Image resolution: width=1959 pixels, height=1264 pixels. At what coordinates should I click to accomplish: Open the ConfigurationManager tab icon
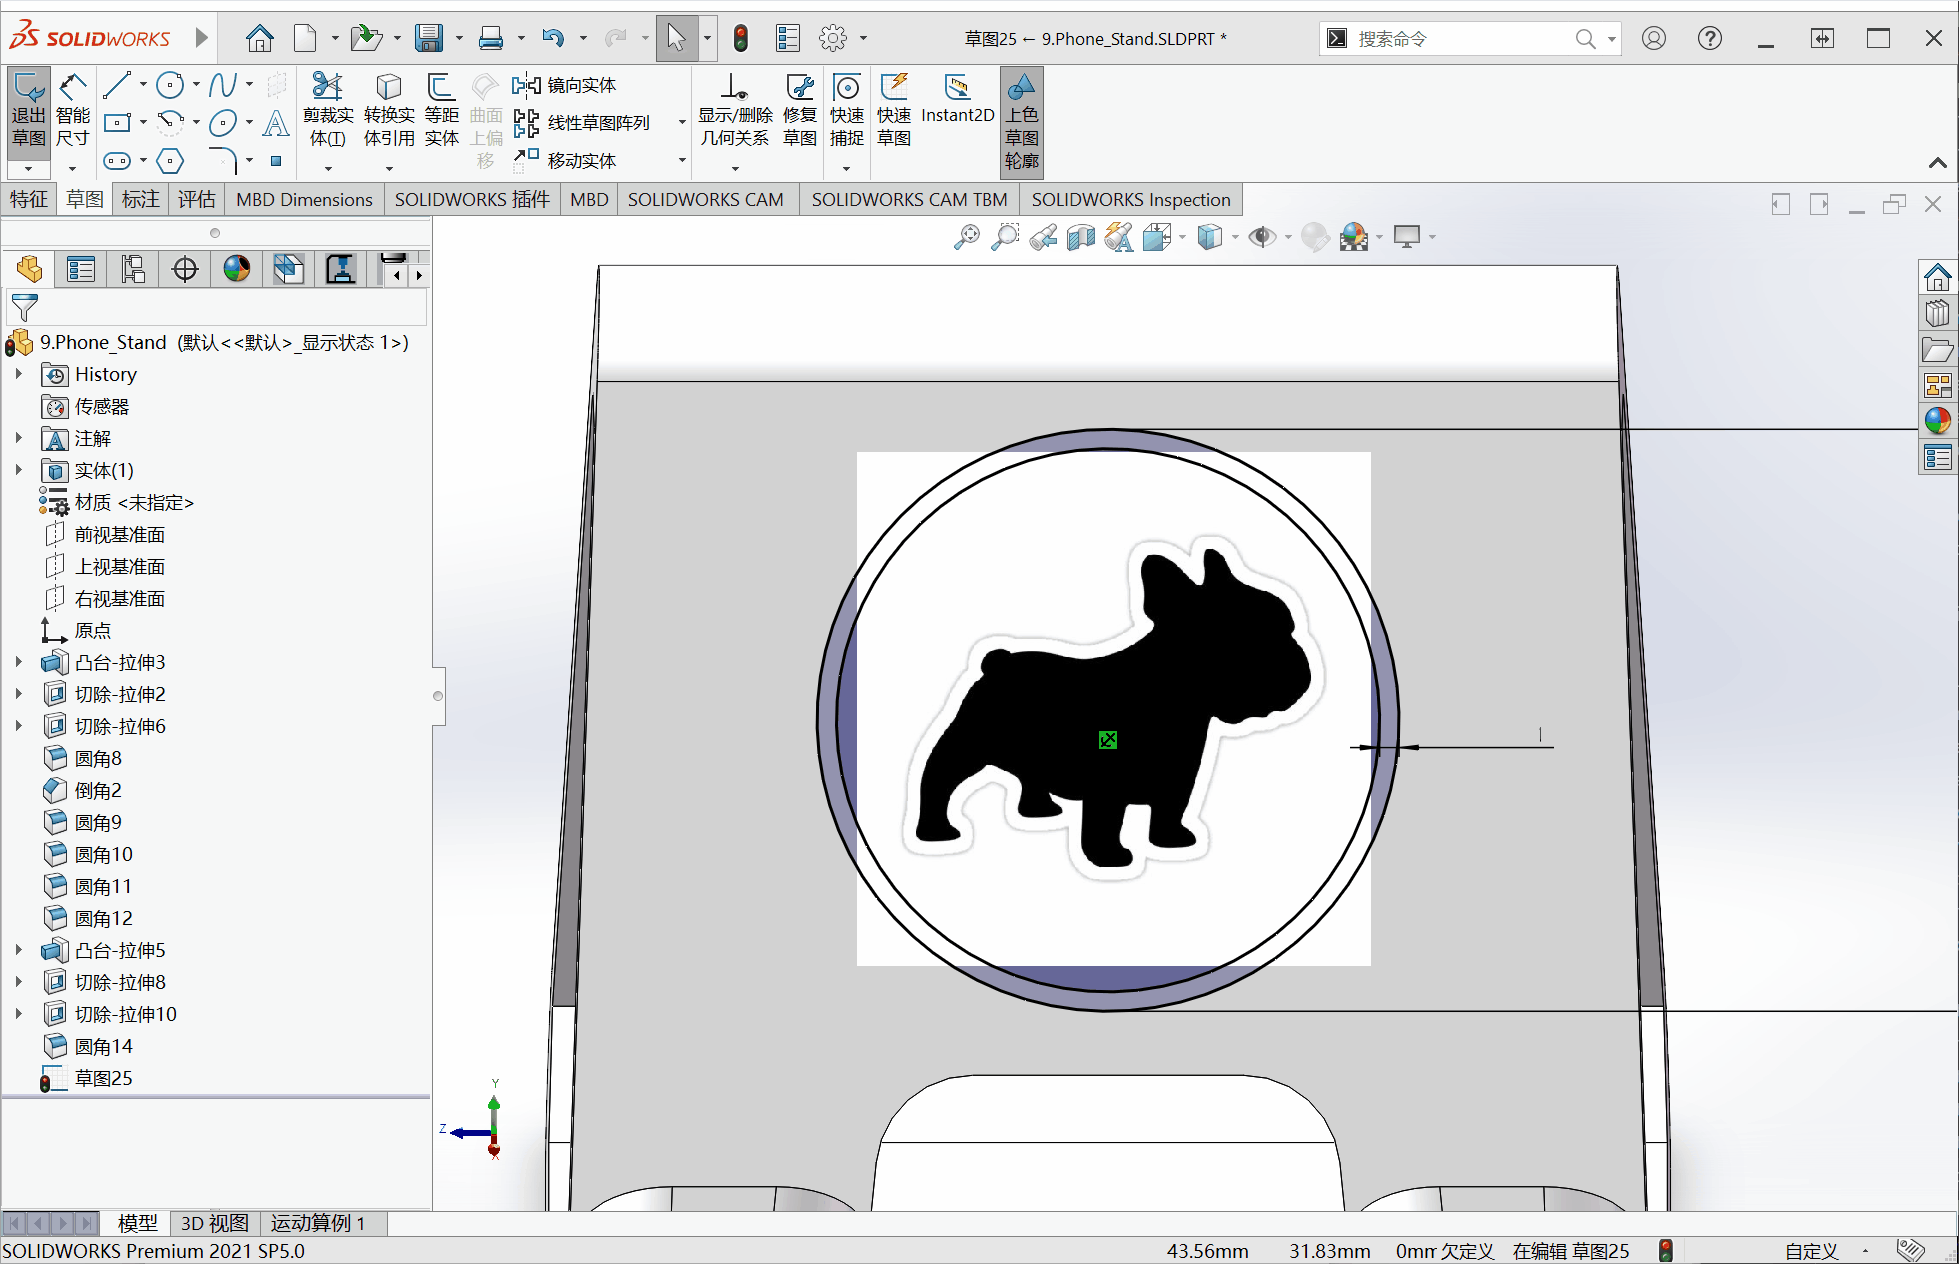click(x=133, y=269)
